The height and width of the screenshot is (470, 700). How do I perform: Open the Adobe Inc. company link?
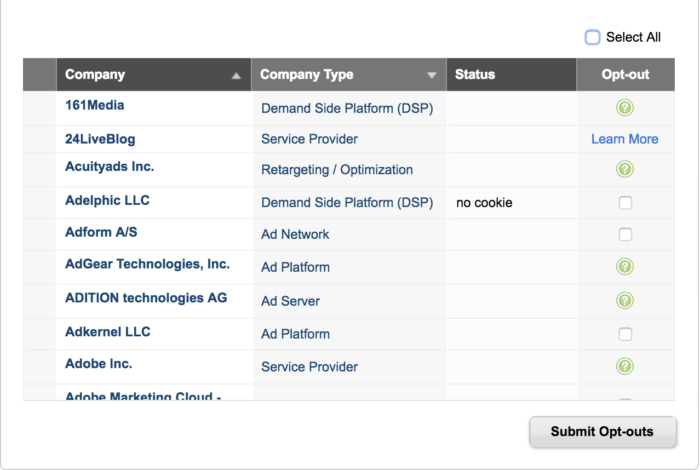point(99,364)
